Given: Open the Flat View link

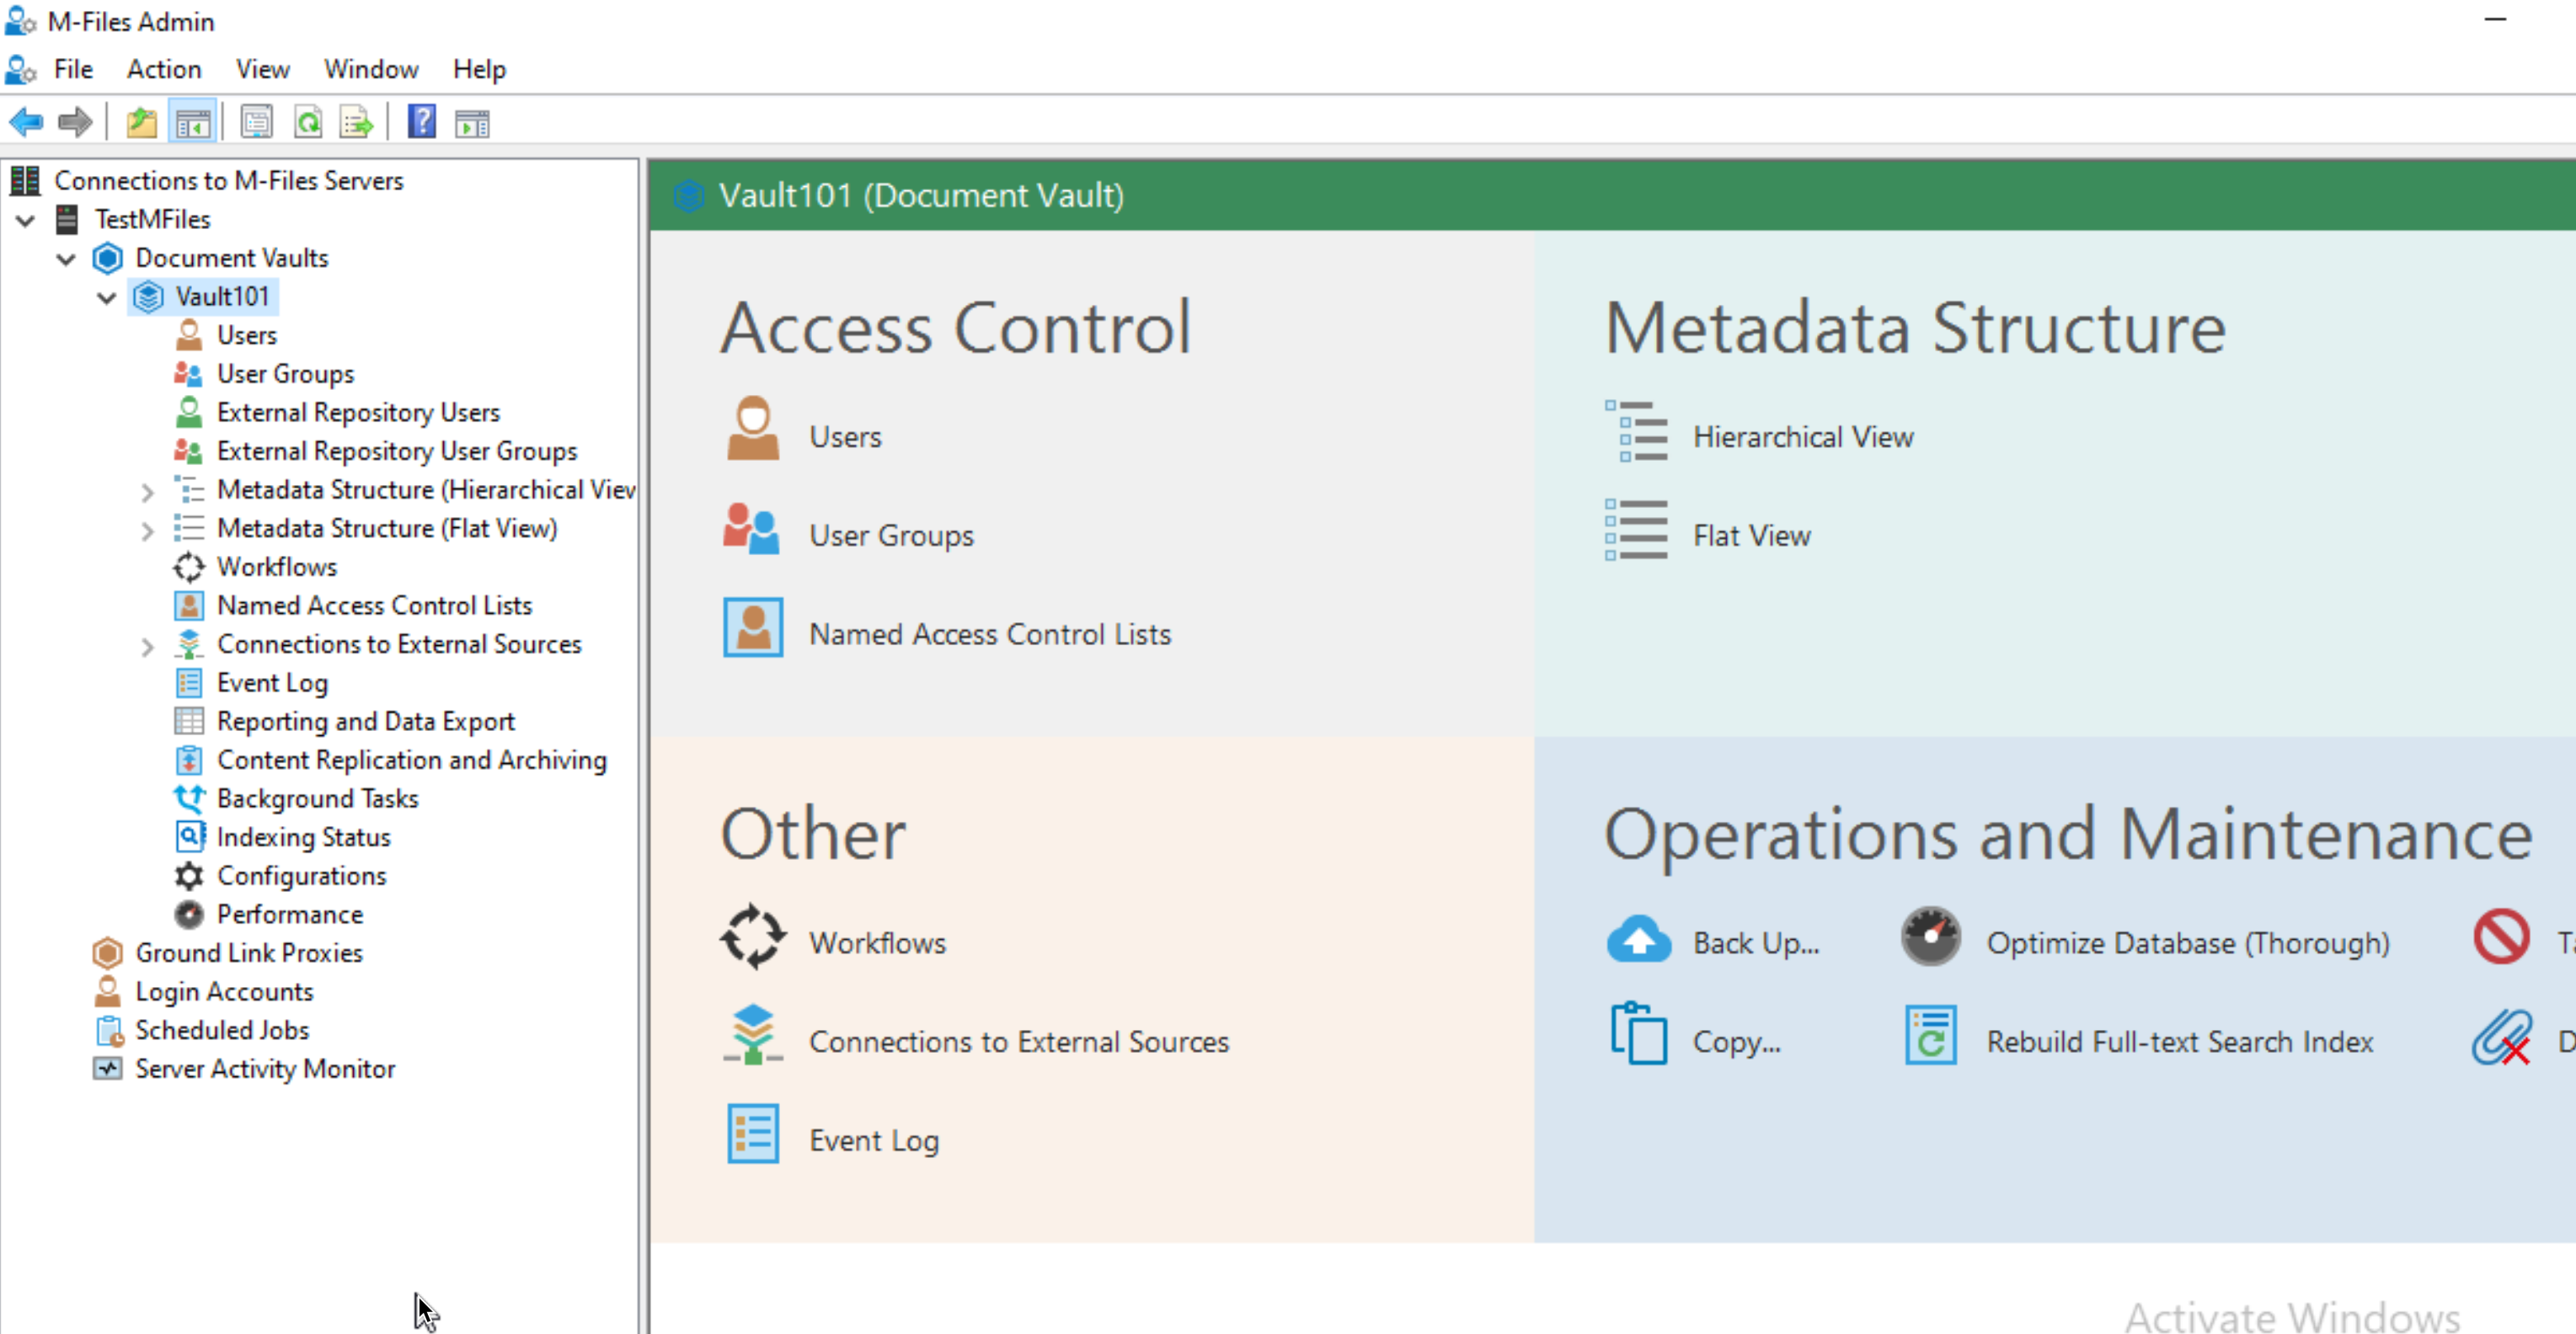Looking at the screenshot, I should (x=1751, y=536).
